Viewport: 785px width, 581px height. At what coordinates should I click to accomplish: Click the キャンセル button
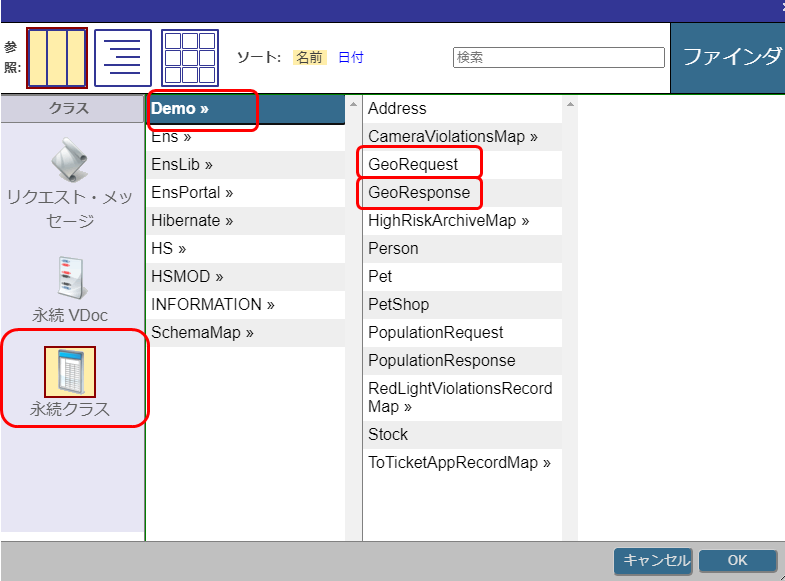tap(652, 560)
